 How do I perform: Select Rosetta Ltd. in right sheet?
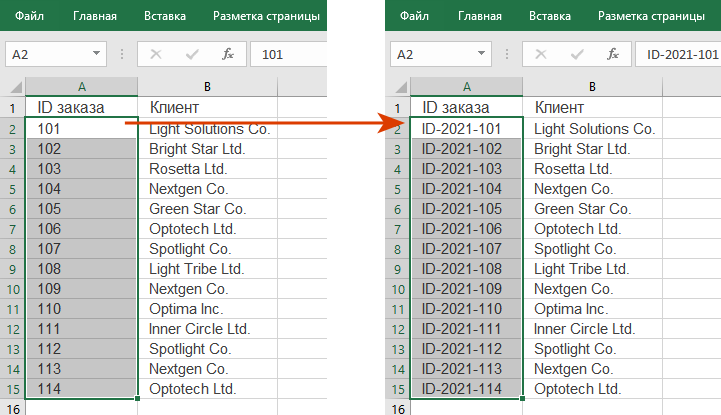[592, 169]
